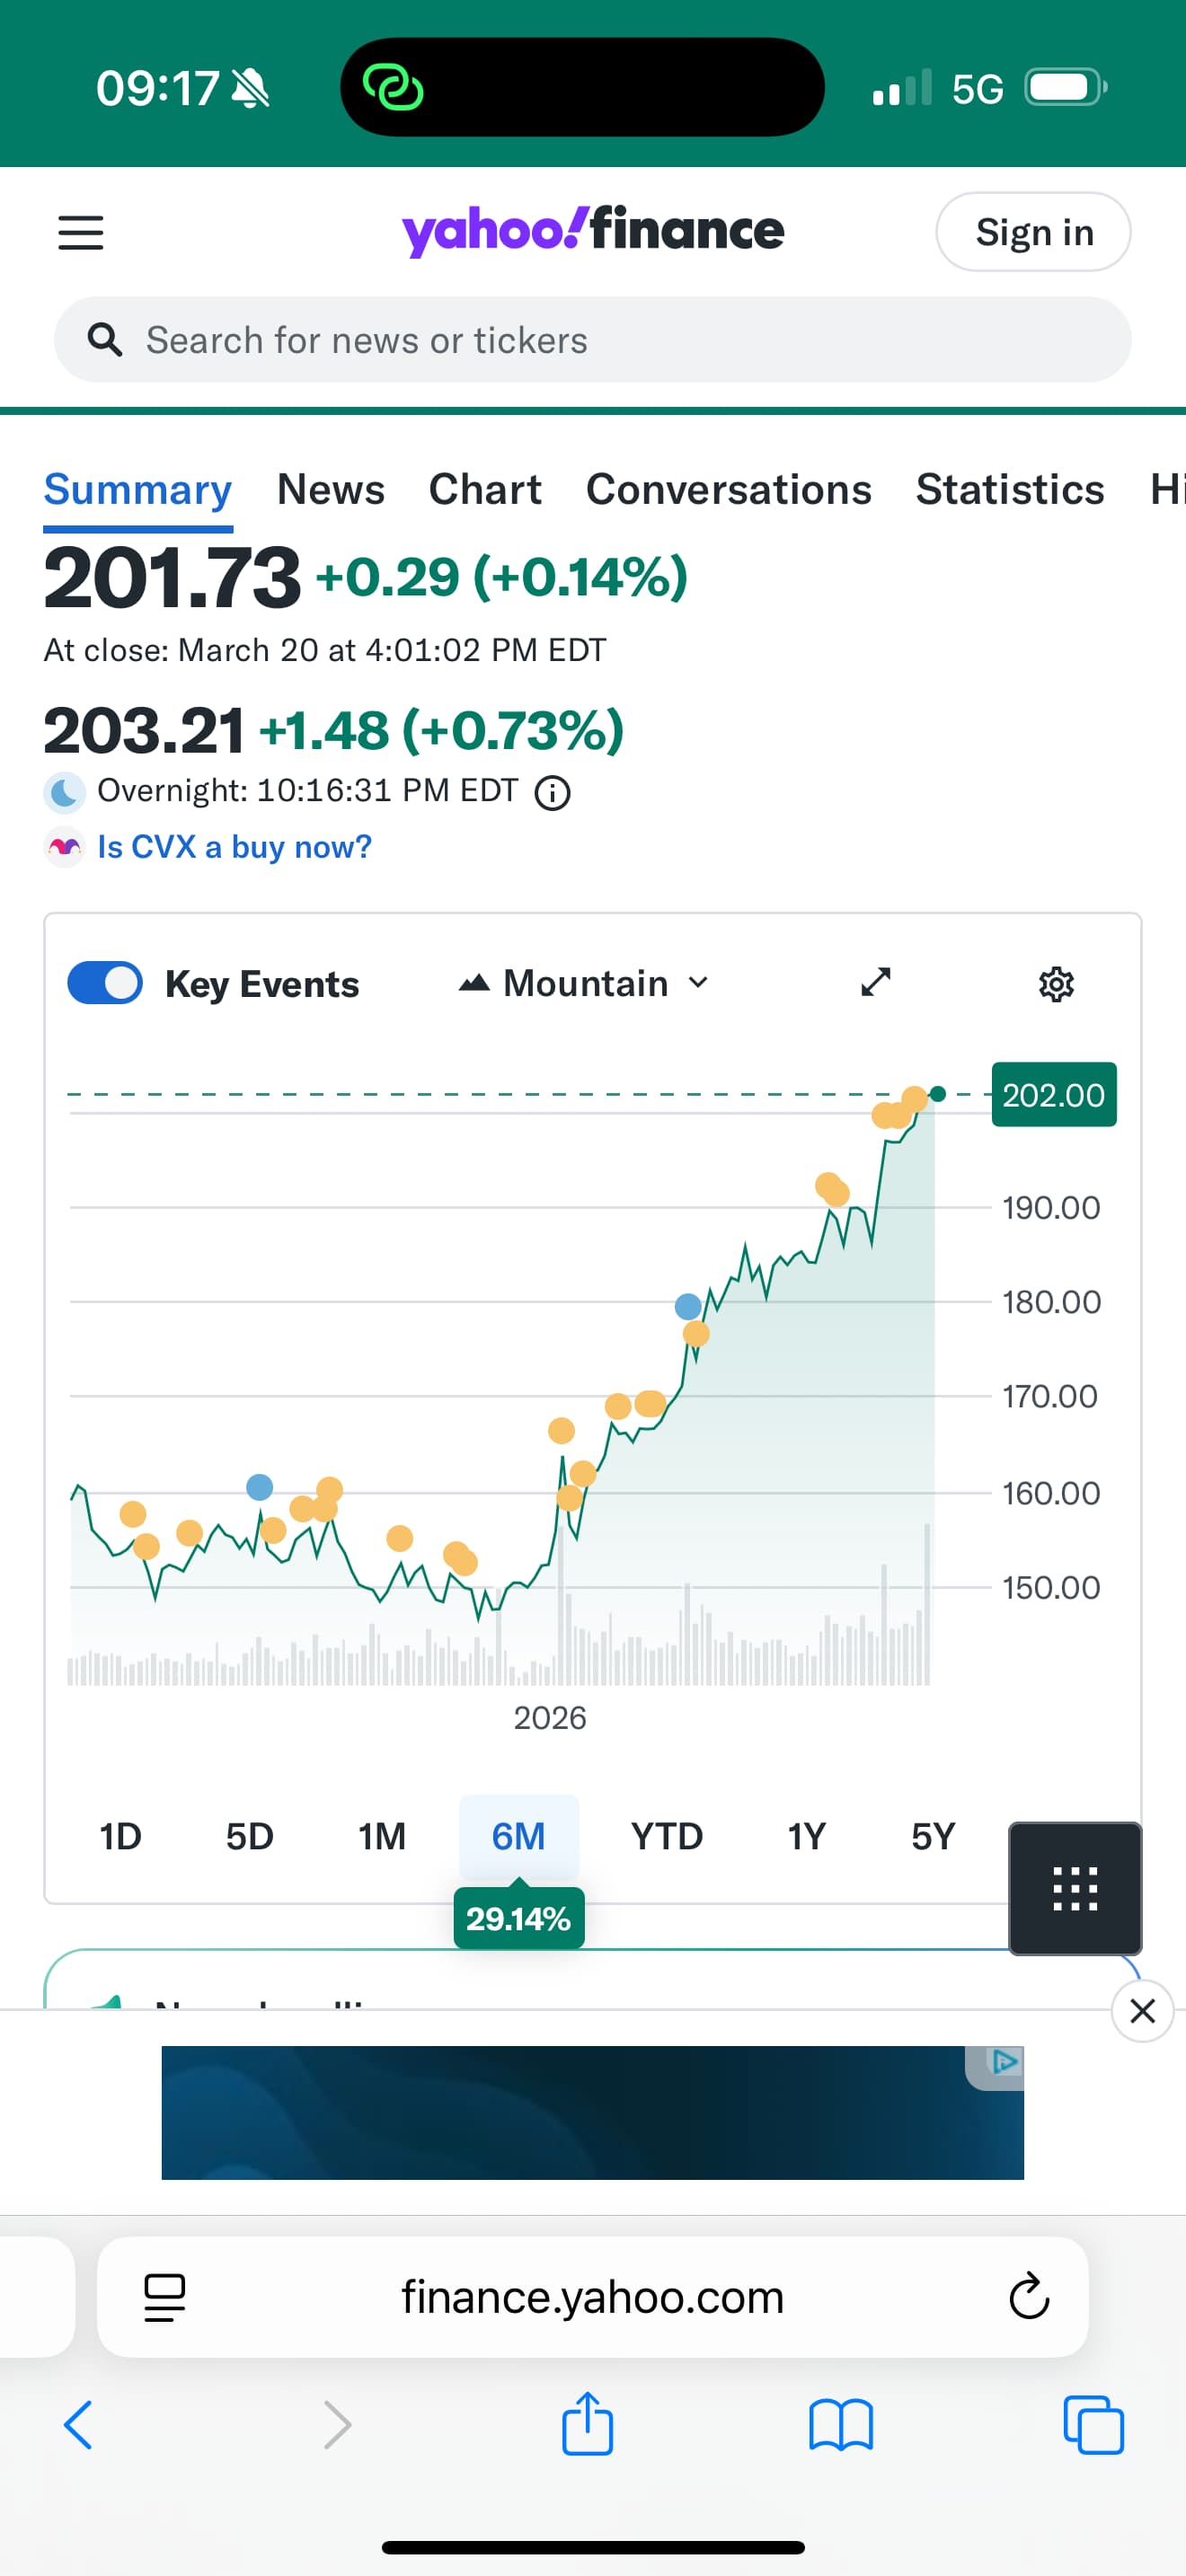Image resolution: width=1186 pixels, height=2576 pixels.
Task: Switch to the Conversations tab
Action: coord(728,490)
